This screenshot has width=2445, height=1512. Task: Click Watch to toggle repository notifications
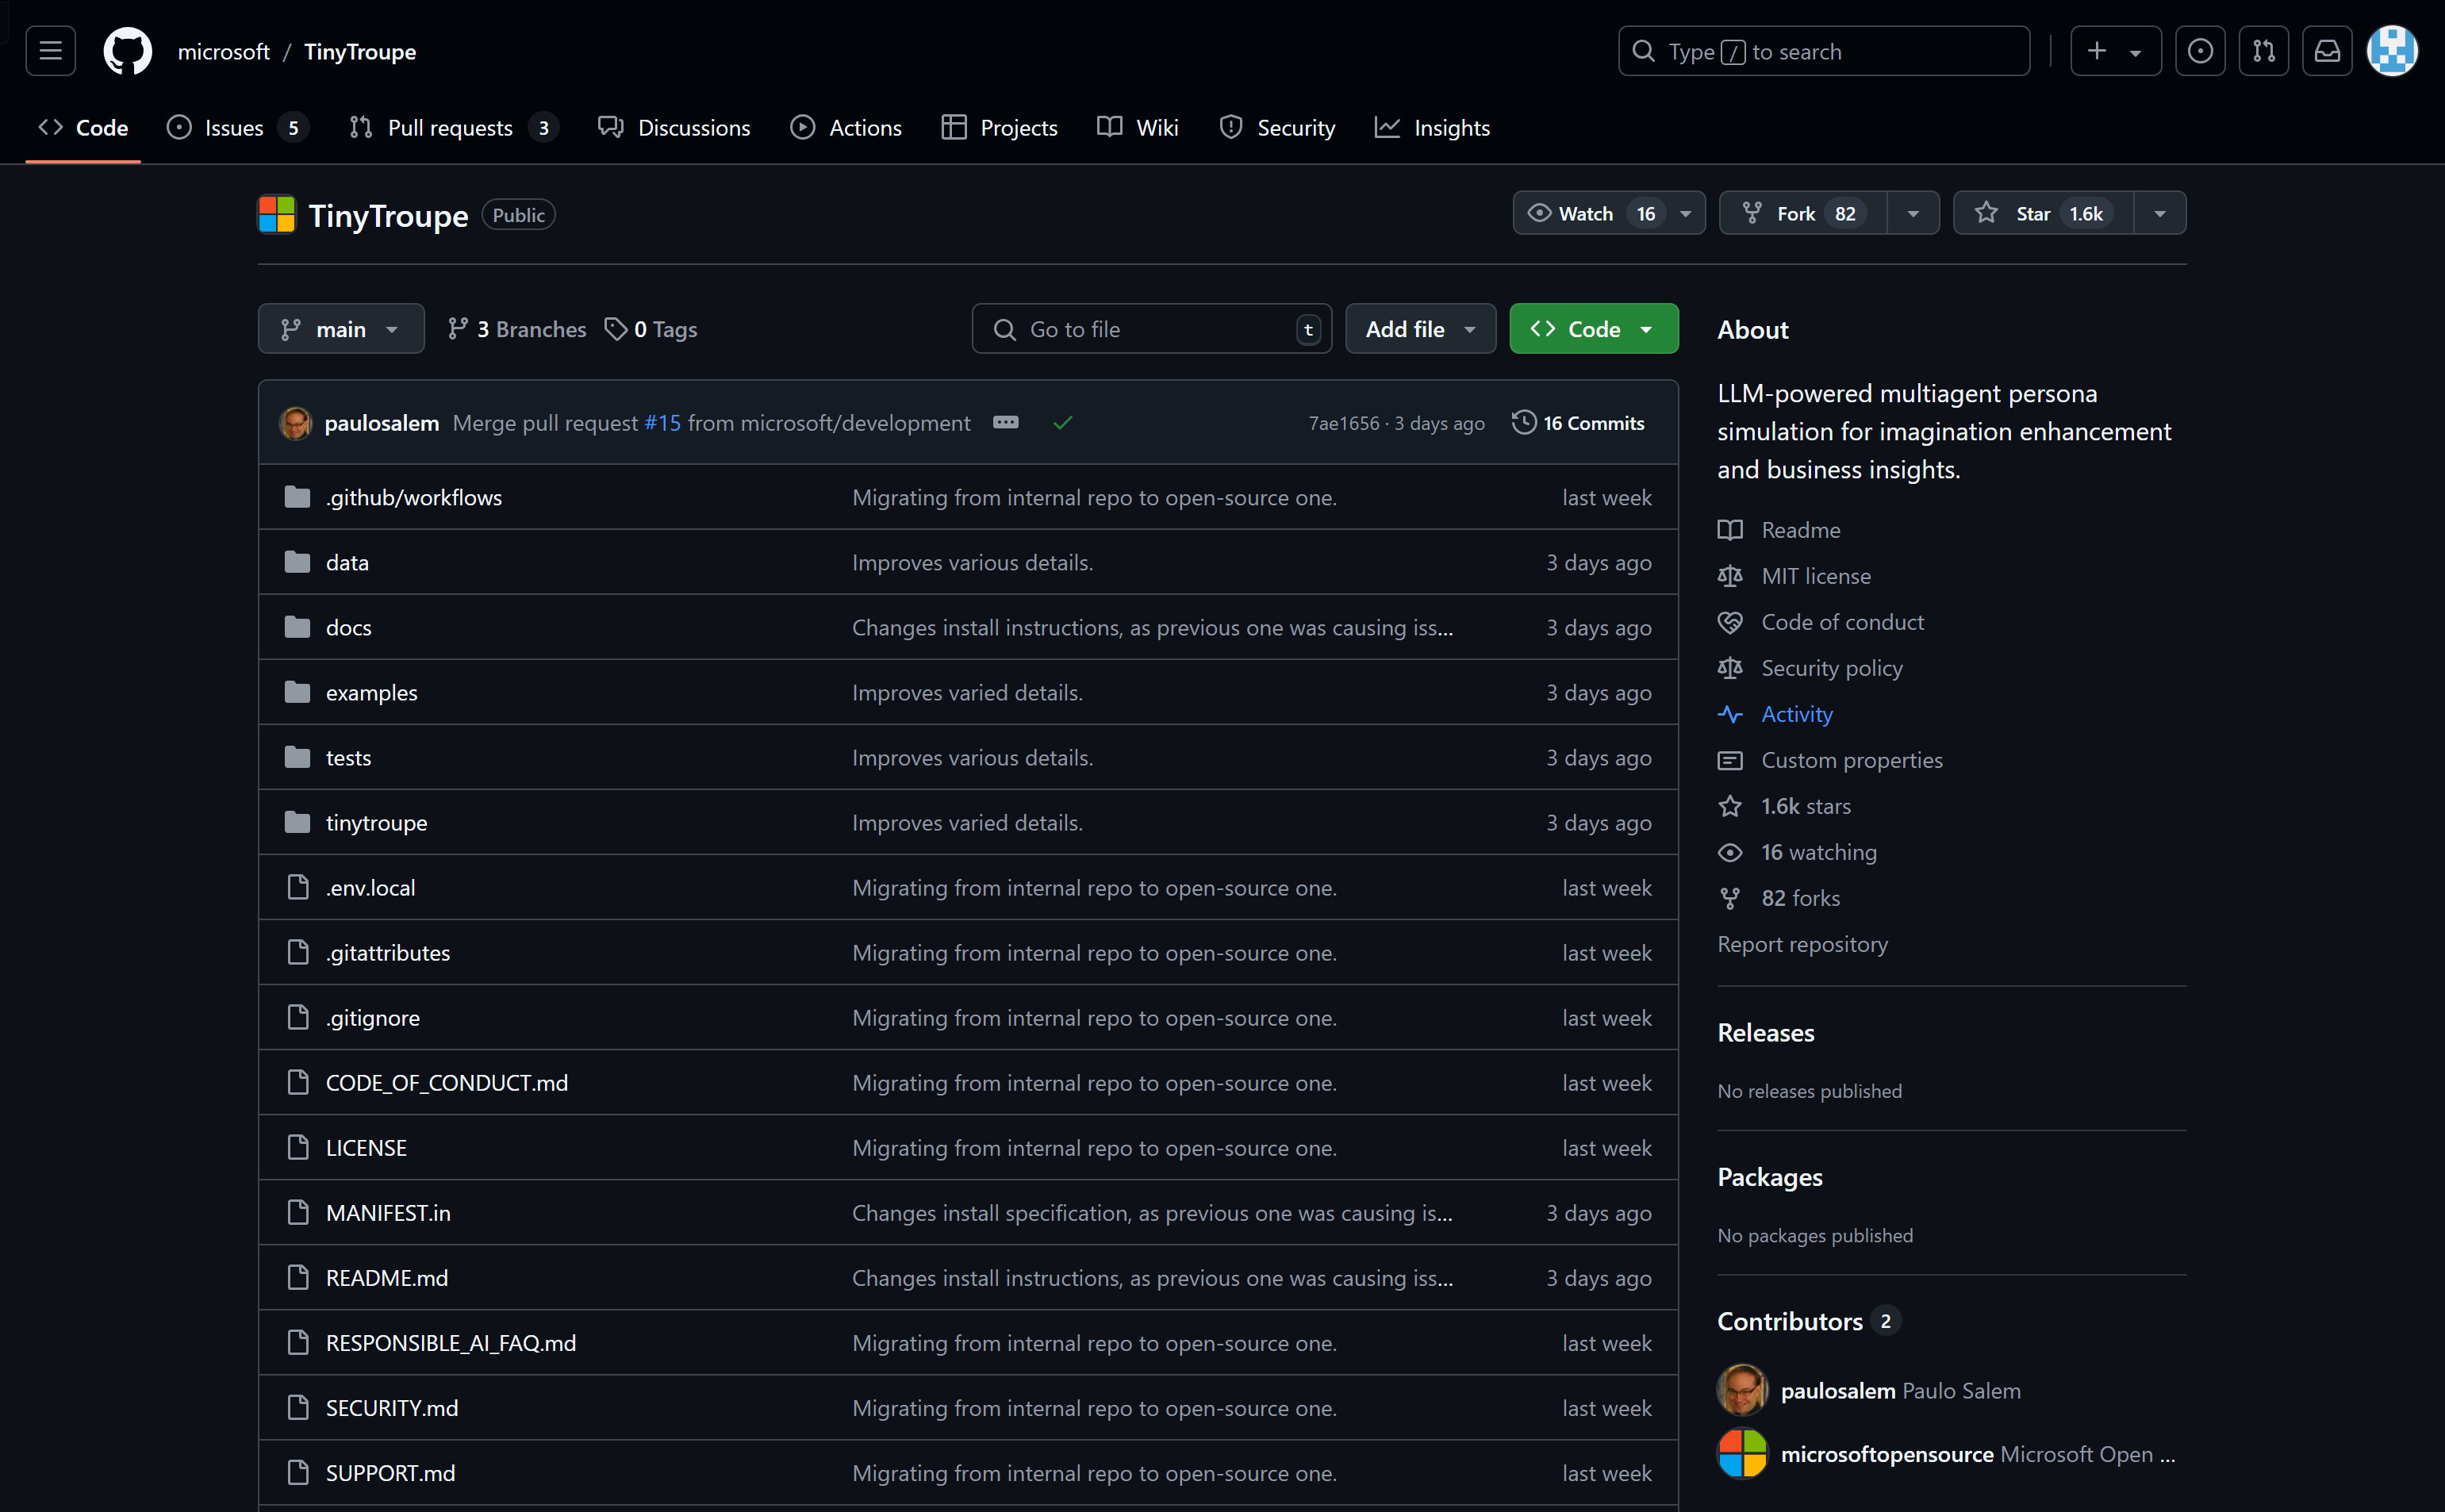(x=1586, y=214)
